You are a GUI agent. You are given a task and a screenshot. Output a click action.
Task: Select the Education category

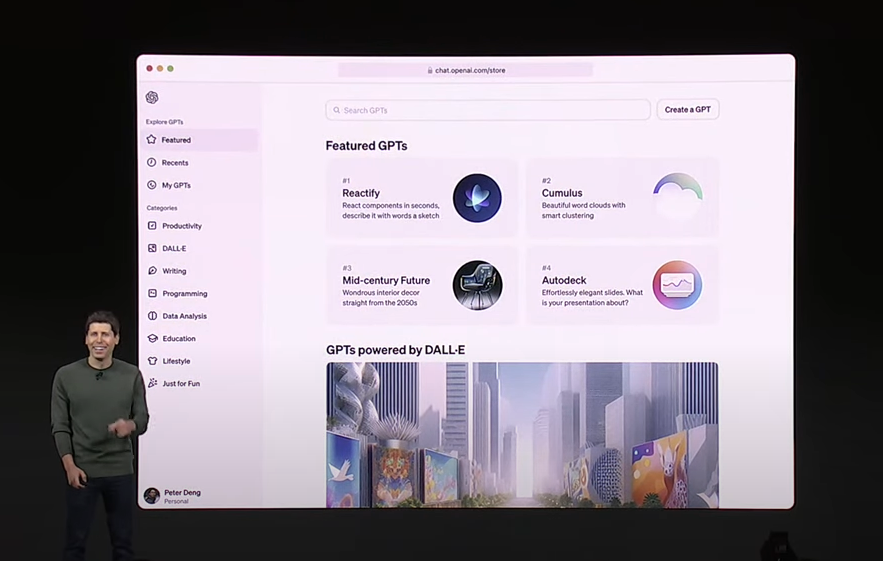(x=178, y=339)
